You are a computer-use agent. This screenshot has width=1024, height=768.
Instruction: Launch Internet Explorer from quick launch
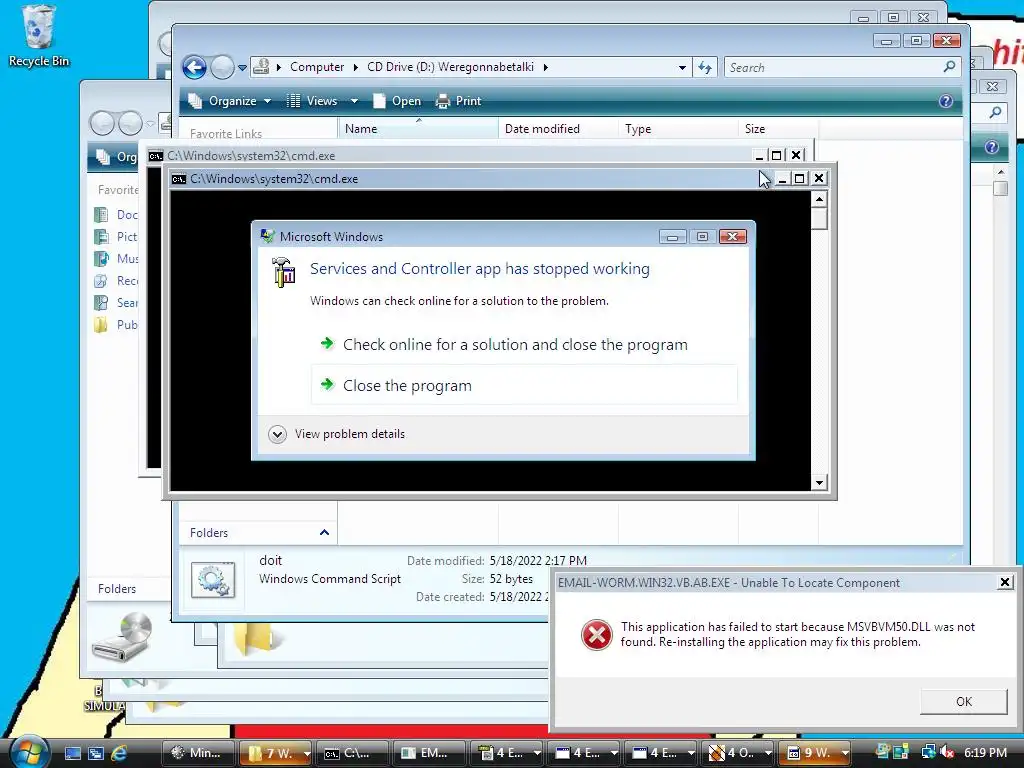(119, 753)
